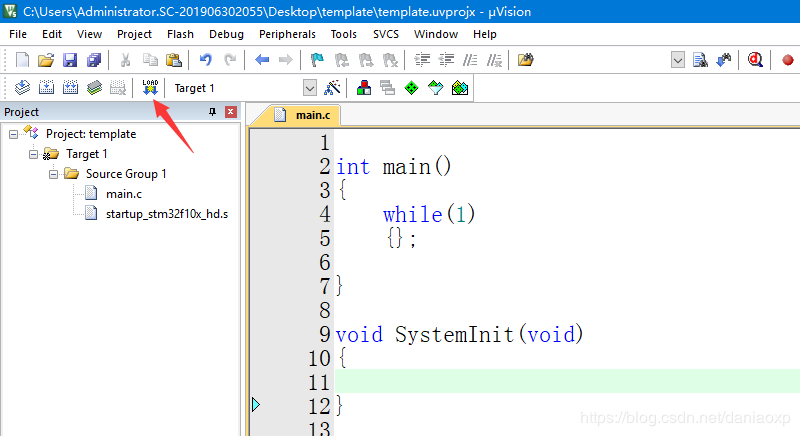Viewport: 800px width, 436px height.
Task: Click the Insert Bookmark flag icon
Action: pyautogui.click(x=317, y=60)
